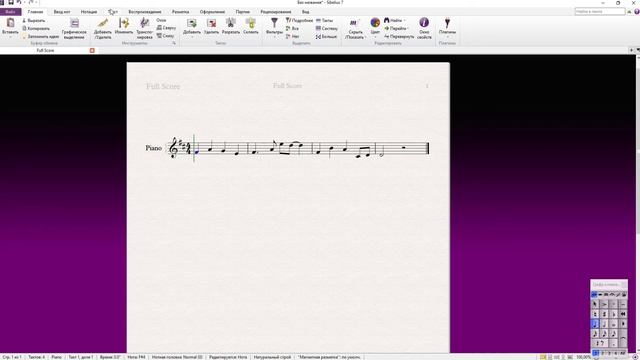Image resolution: width=640 pixels, height=360 pixels.
Task: Click Снизу to add ossia below
Action: point(165,36)
